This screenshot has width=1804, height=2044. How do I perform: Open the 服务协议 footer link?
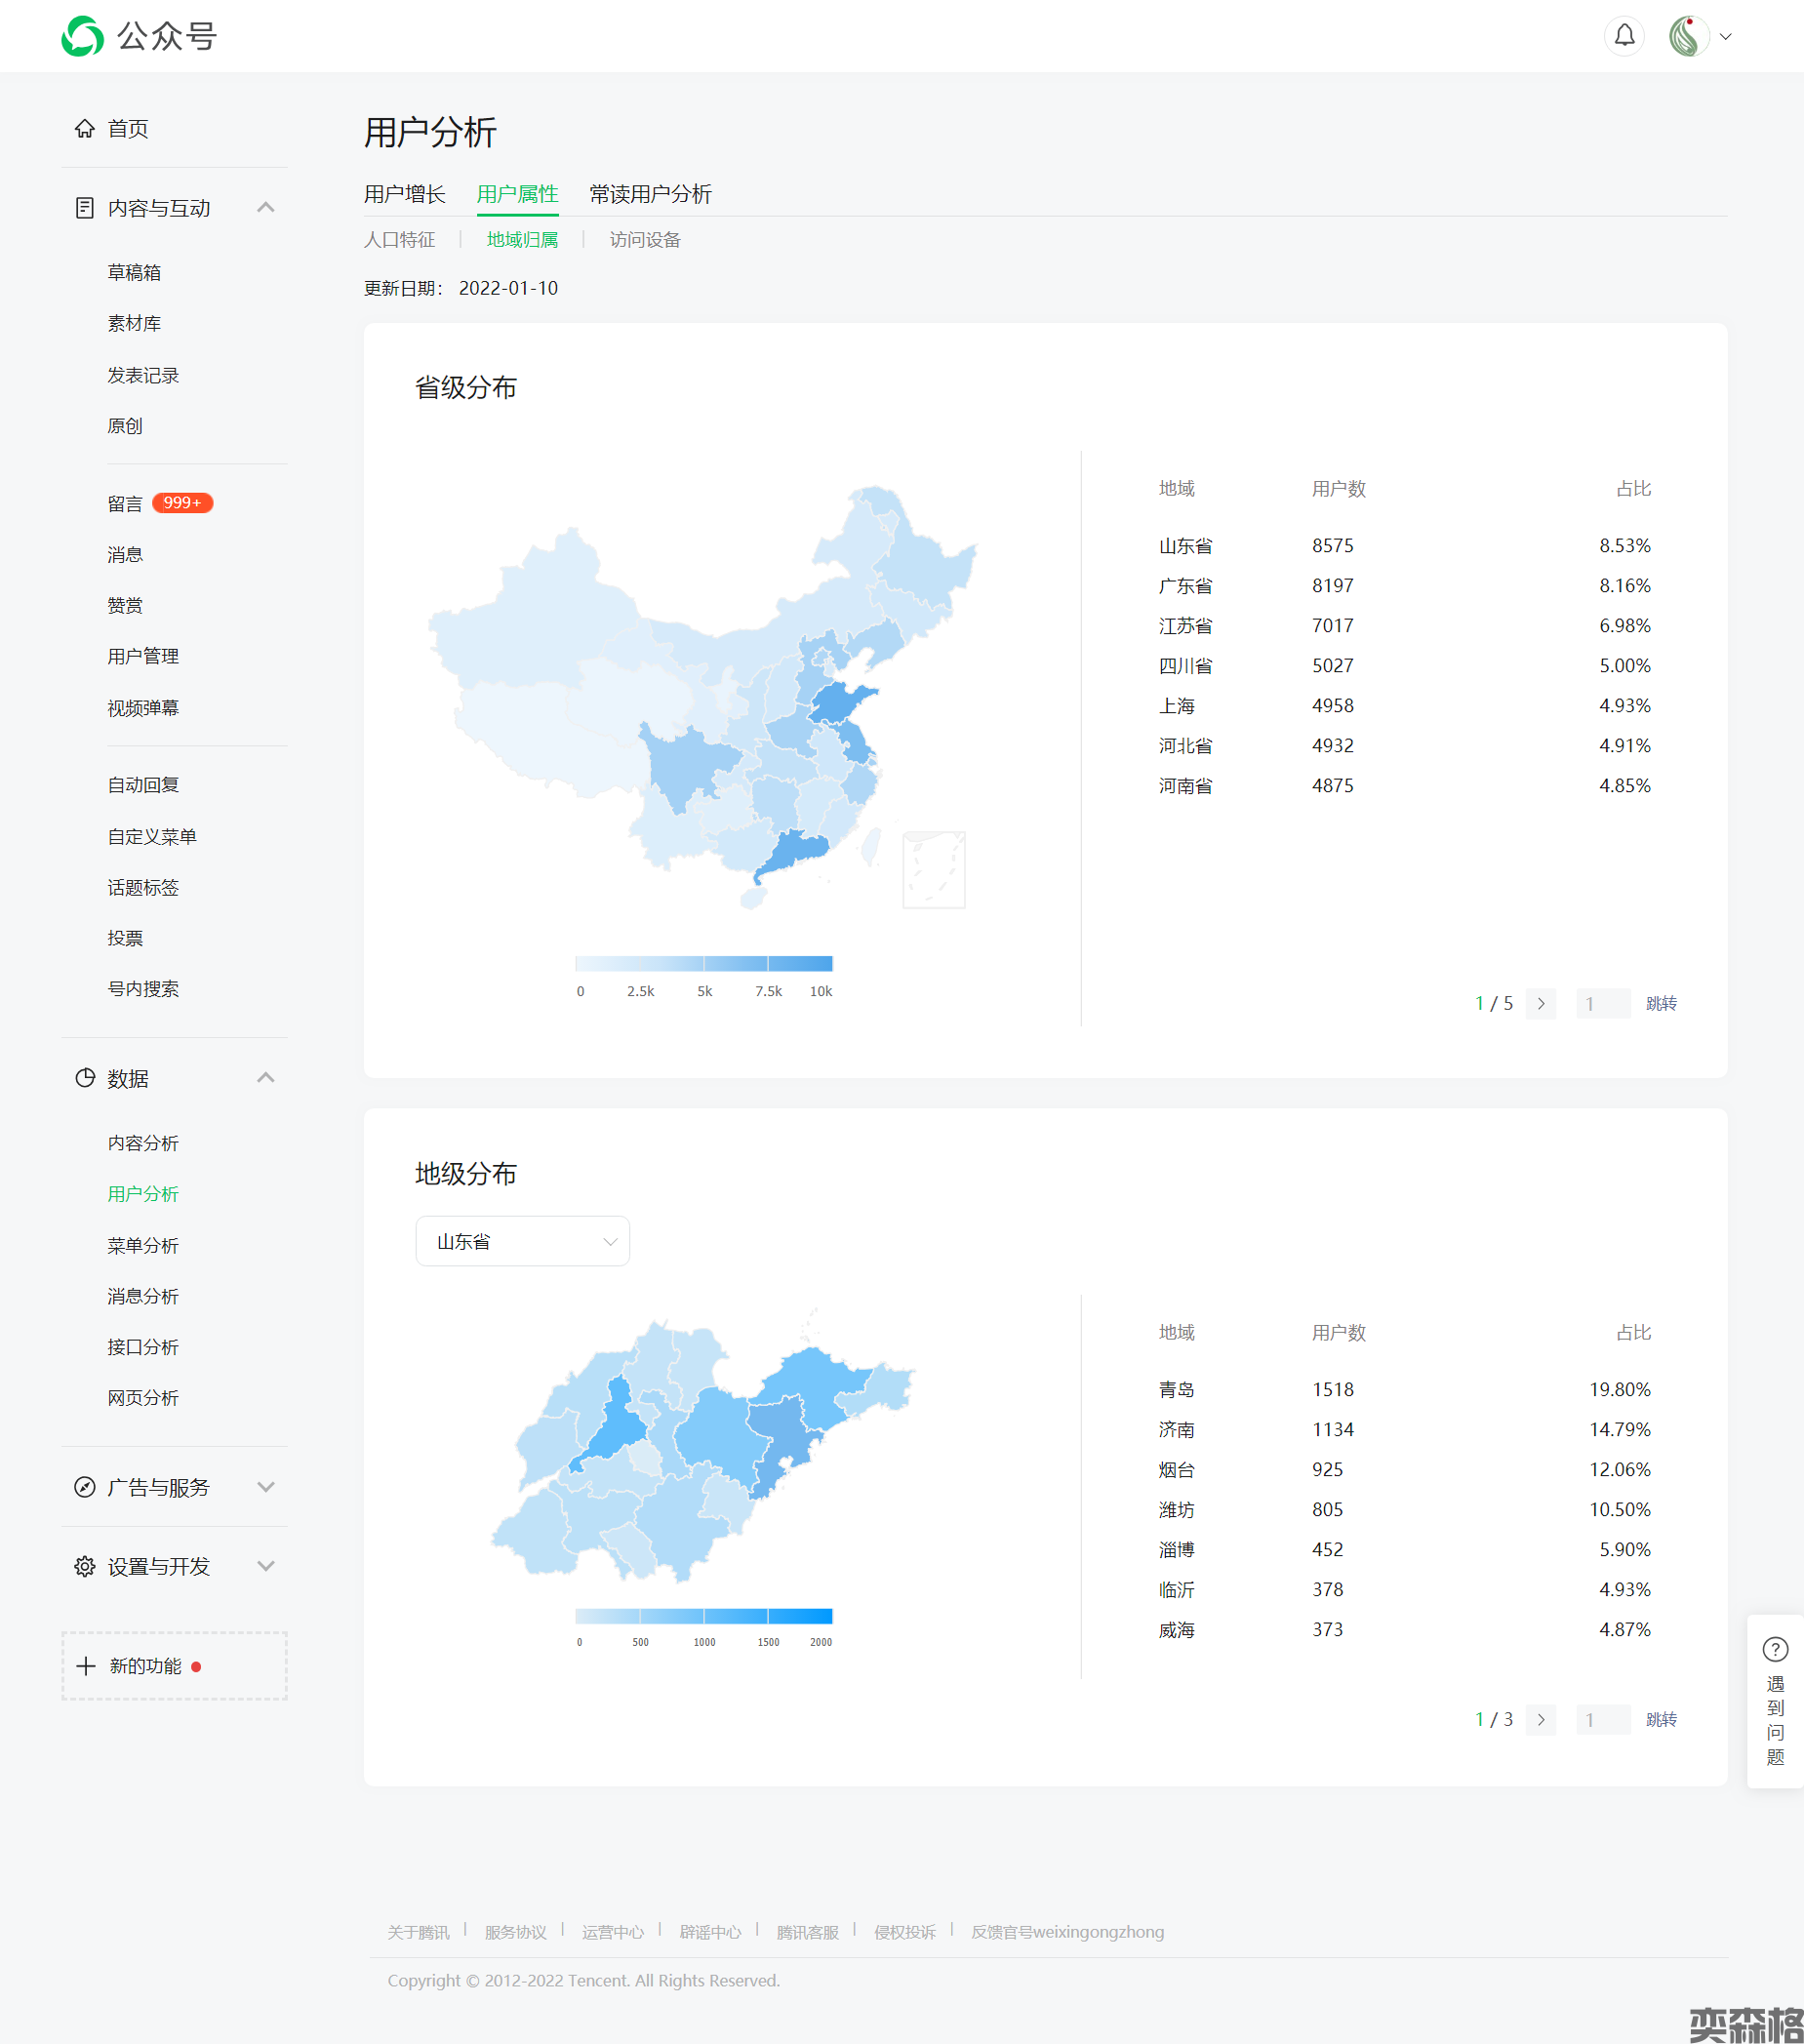coord(515,1932)
